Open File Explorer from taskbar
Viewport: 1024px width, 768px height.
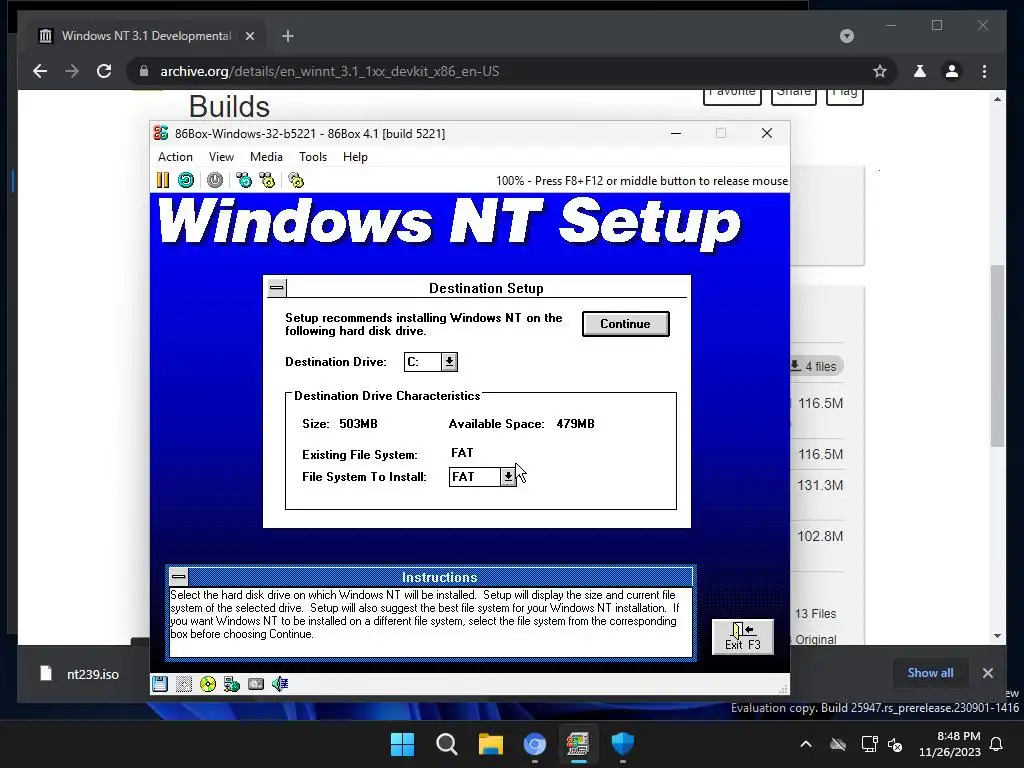coord(490,744)
